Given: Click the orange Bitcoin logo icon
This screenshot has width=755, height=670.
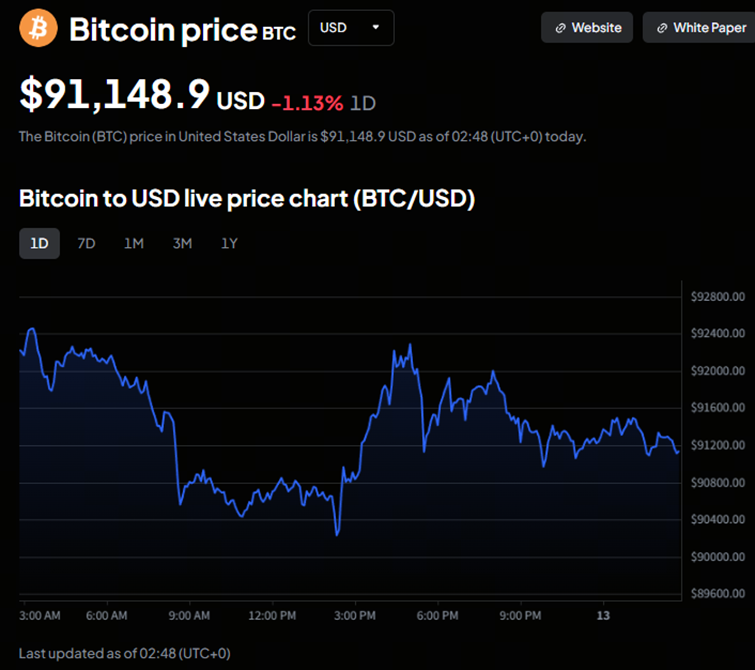Looking at the screenshot, I should 39,28.
